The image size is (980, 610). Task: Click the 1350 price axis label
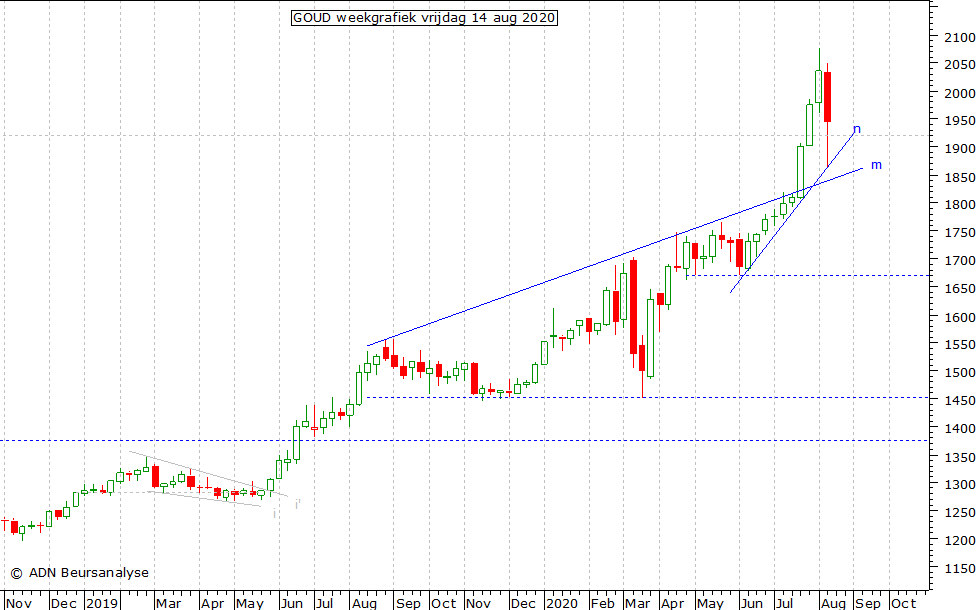(x=959, y=457)
